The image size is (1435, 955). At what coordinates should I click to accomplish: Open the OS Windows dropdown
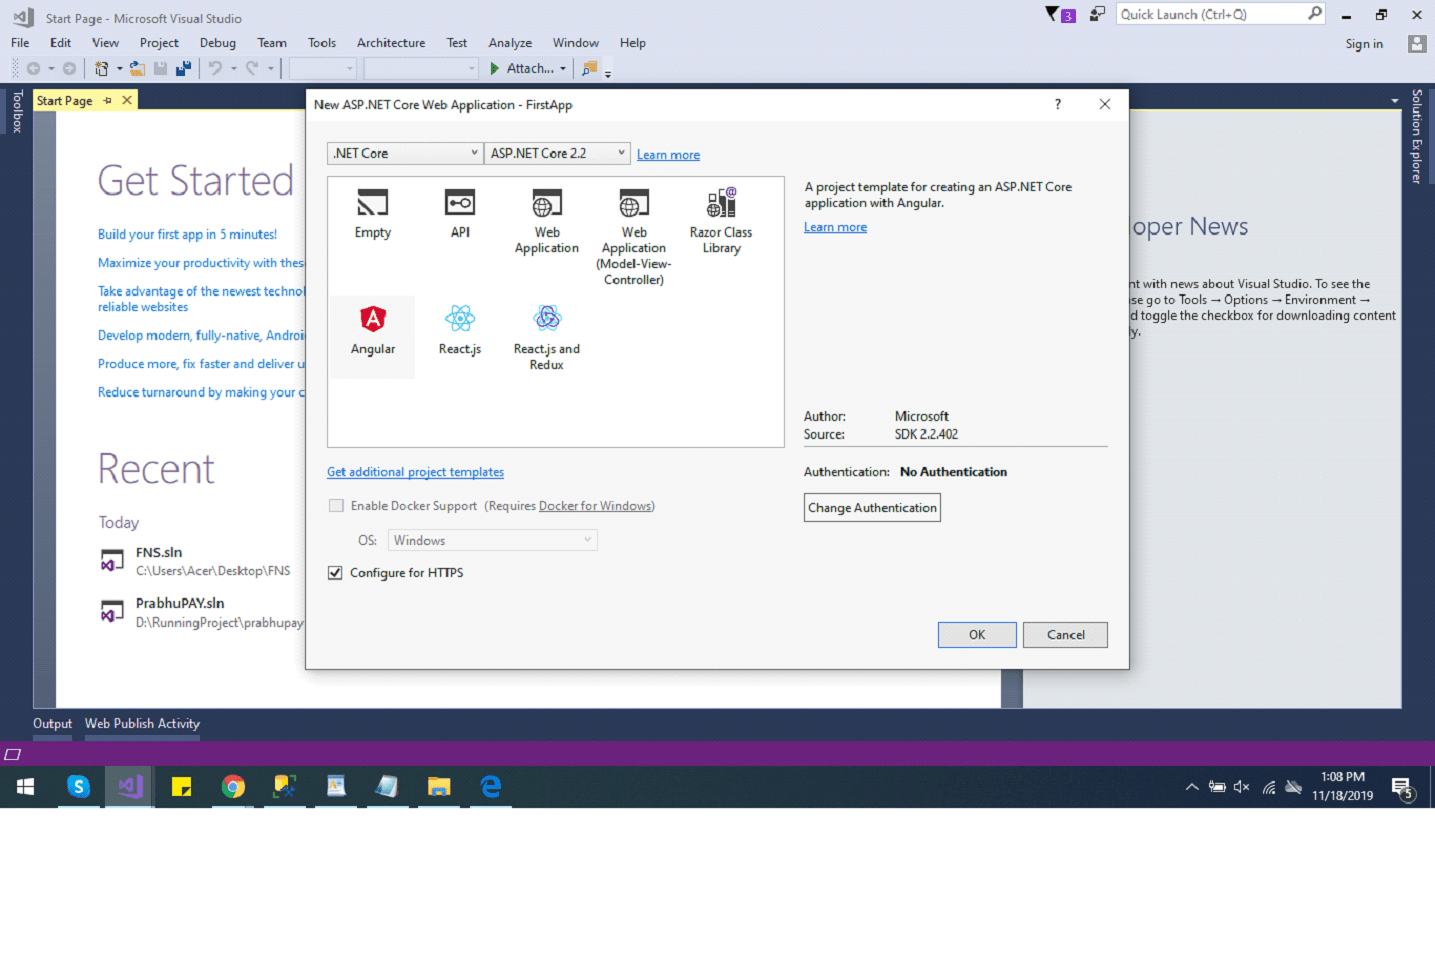(x=493, y=540)
